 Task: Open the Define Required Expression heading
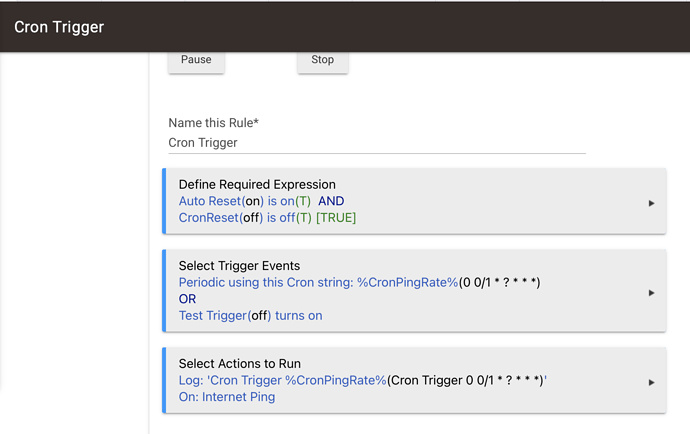[257, 185]
